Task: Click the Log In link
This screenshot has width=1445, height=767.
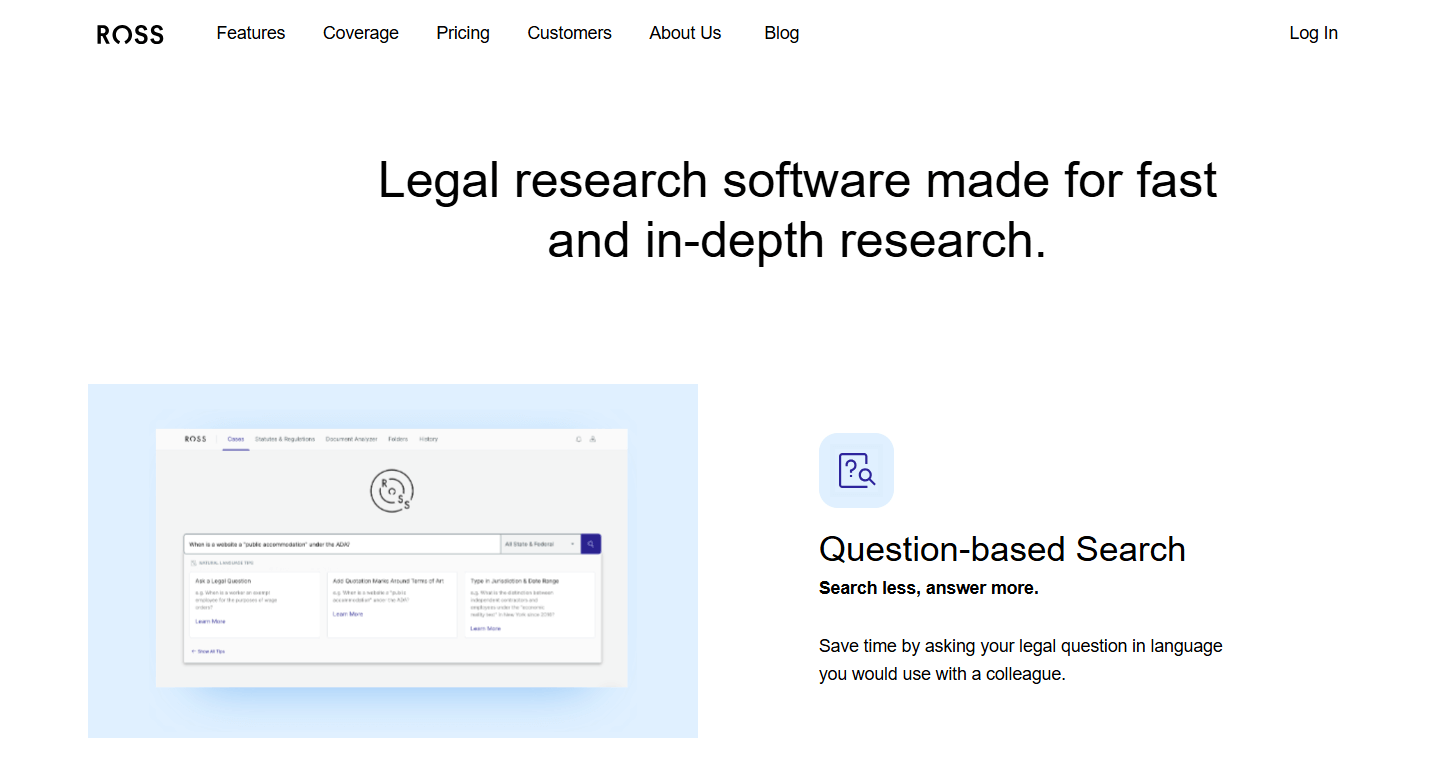Action: pyautogui.click(x=1313, y=33)
